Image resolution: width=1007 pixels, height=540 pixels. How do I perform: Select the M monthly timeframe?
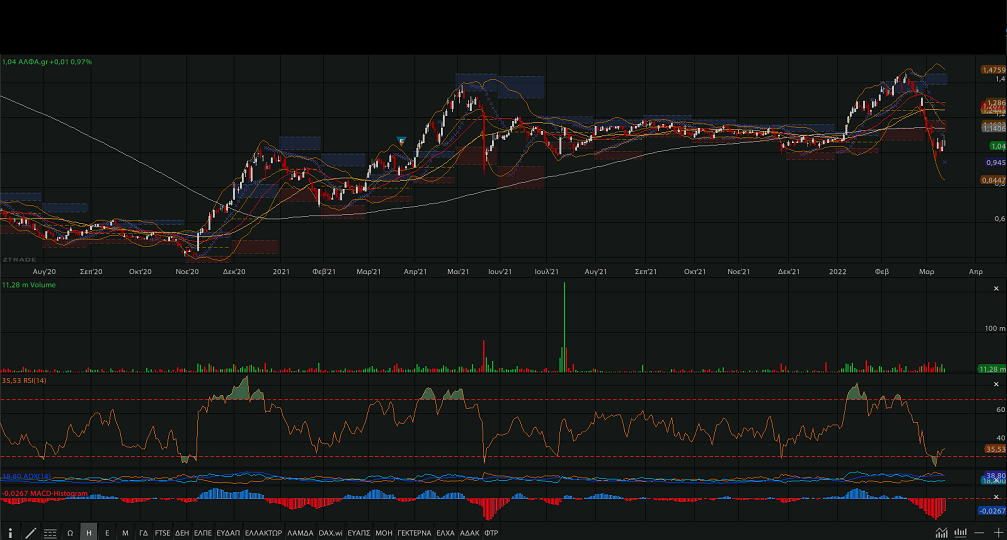[125, 533]
